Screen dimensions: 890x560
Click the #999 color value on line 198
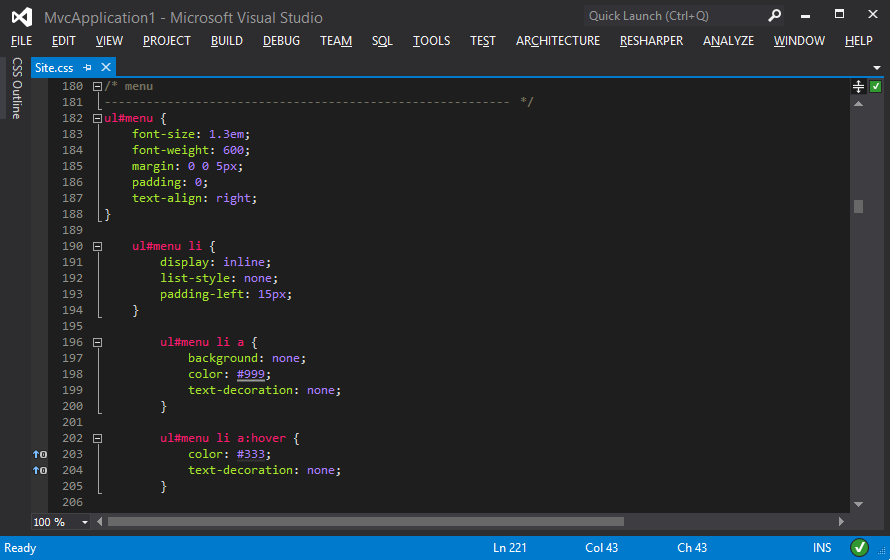[x=253, y=374]
